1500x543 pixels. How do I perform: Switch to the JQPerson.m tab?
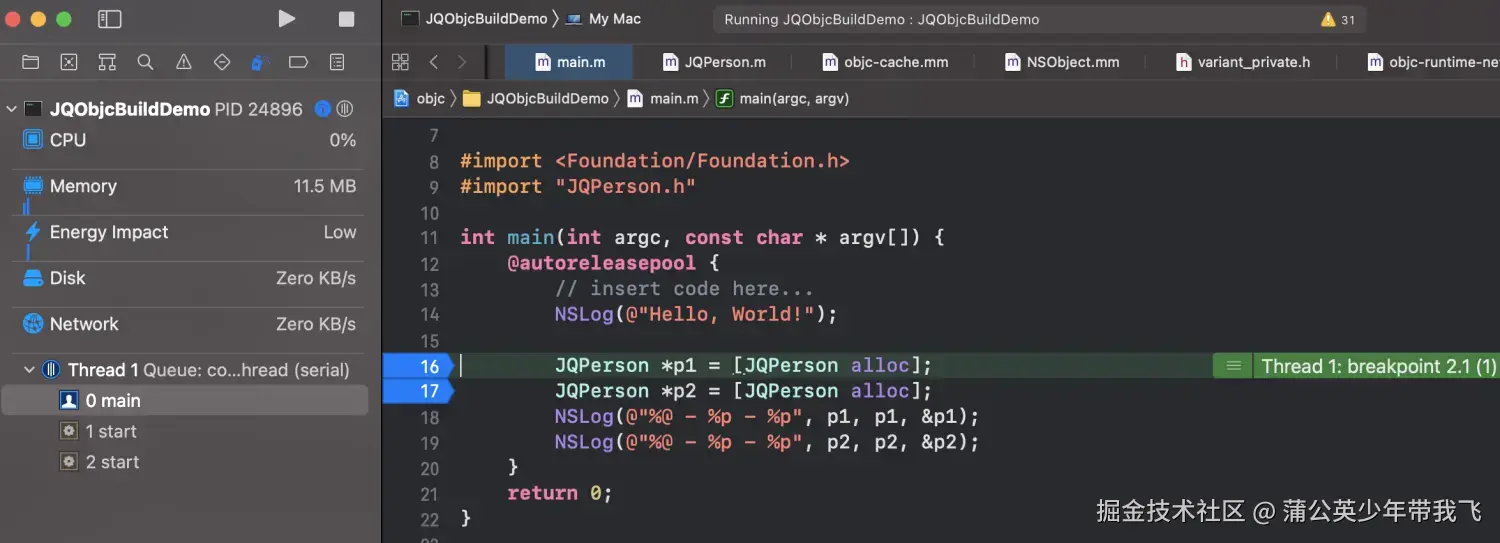[x=714, y=62]
